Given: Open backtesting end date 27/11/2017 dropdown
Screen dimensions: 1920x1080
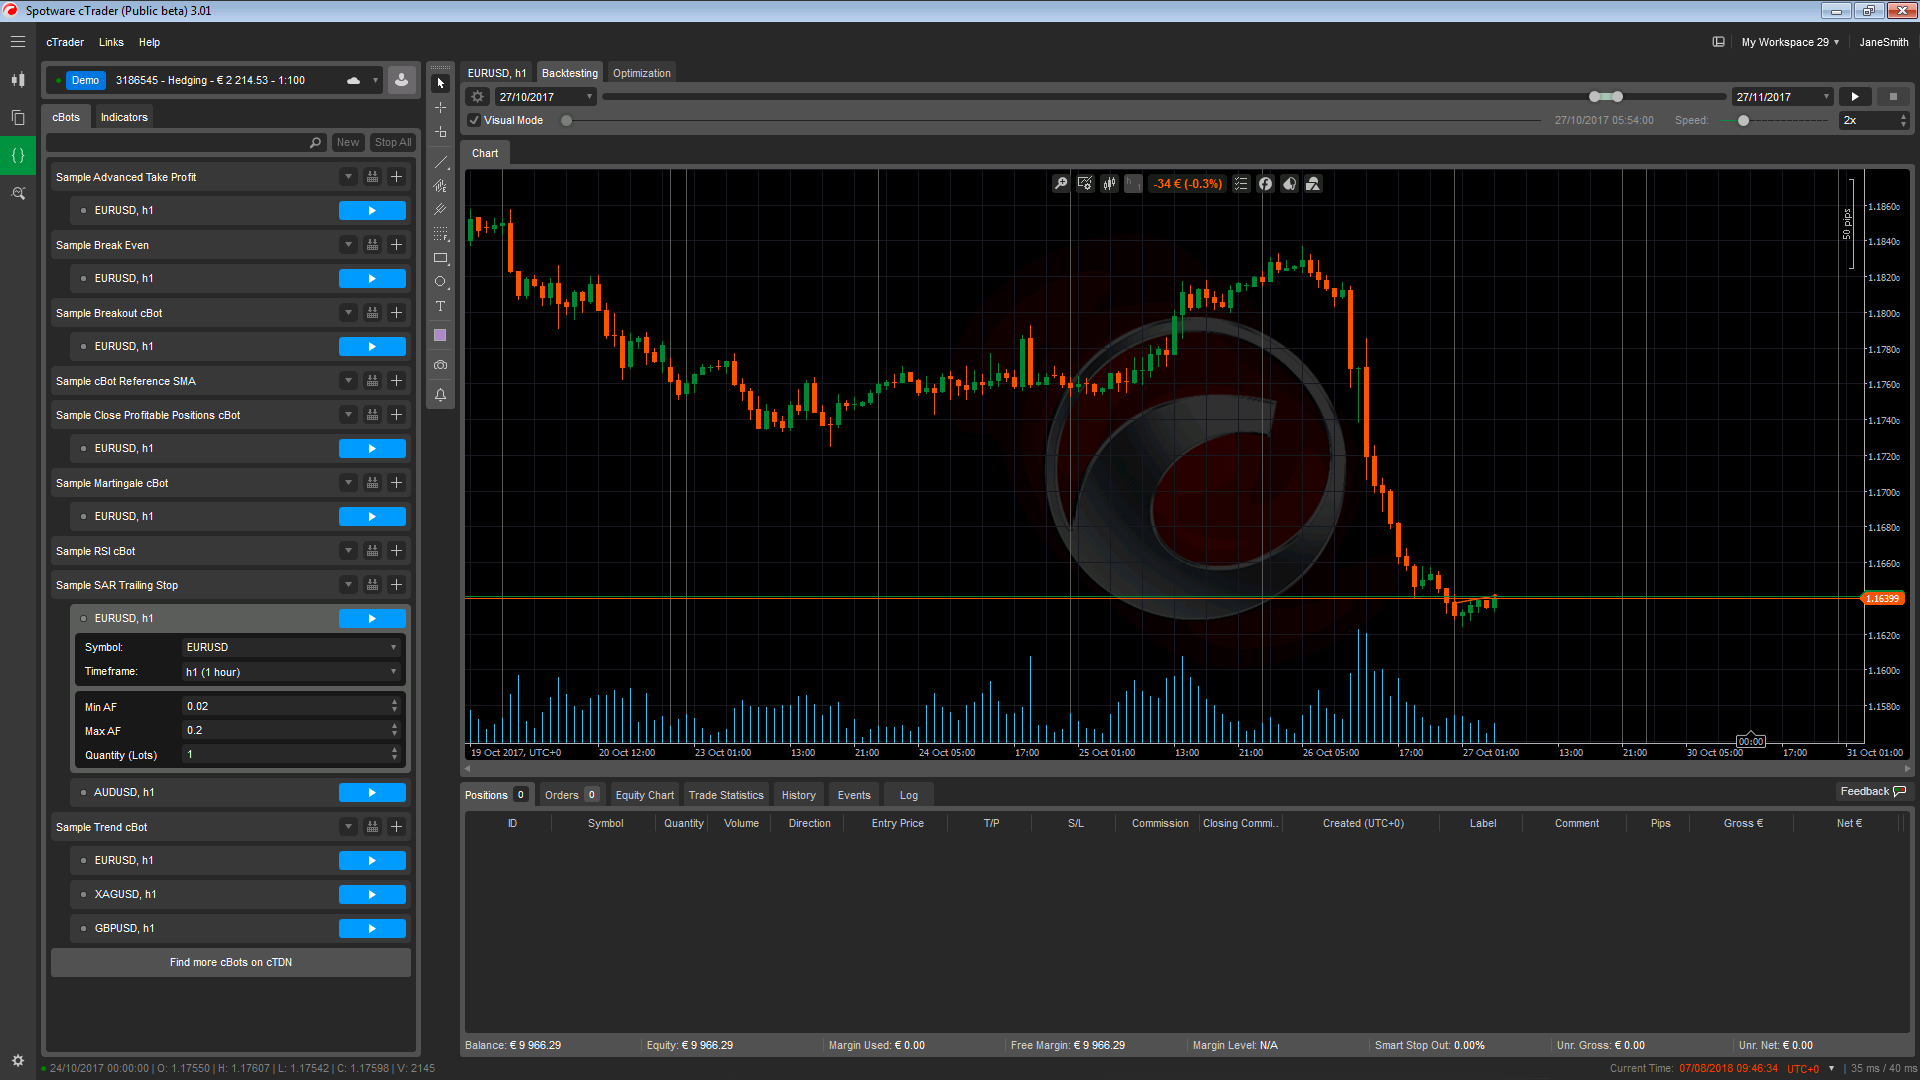Looking at the screenshot, I should pyautogui.click(x=1783, y=97).
